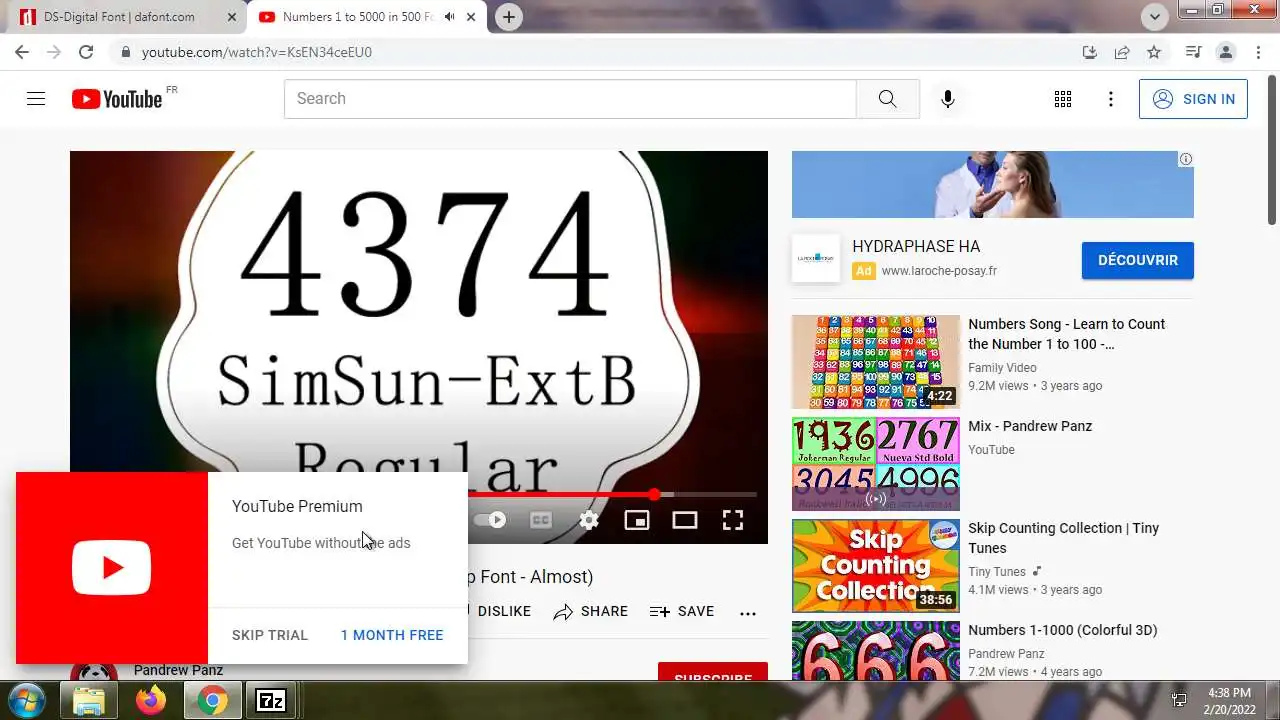The image size is (1280, 720).
Task: Click the search magnifier button
Action: pos(887,99)
